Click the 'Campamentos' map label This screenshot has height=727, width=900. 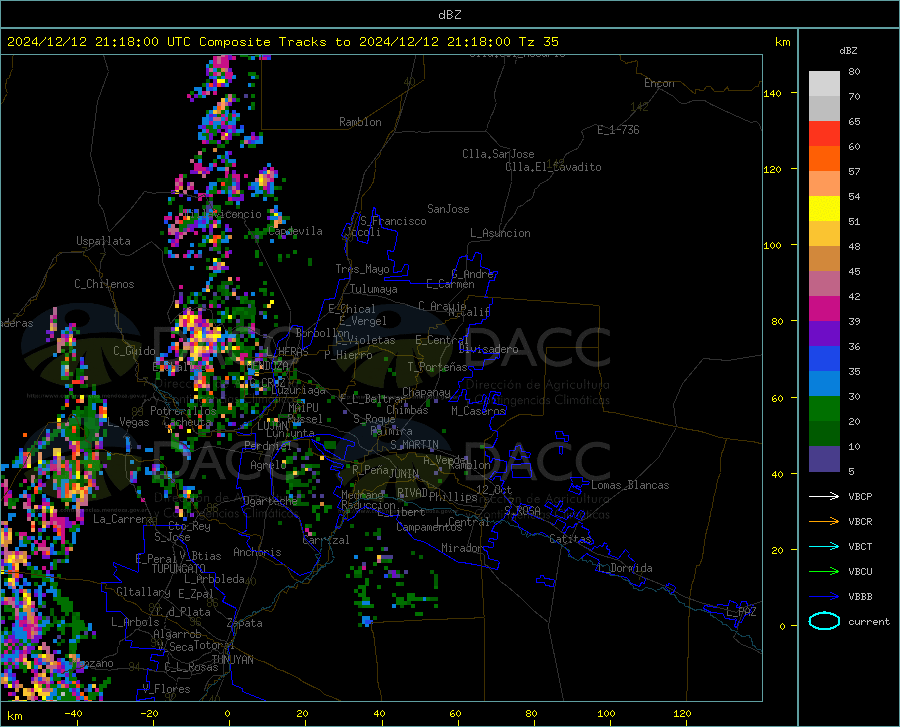429,527
